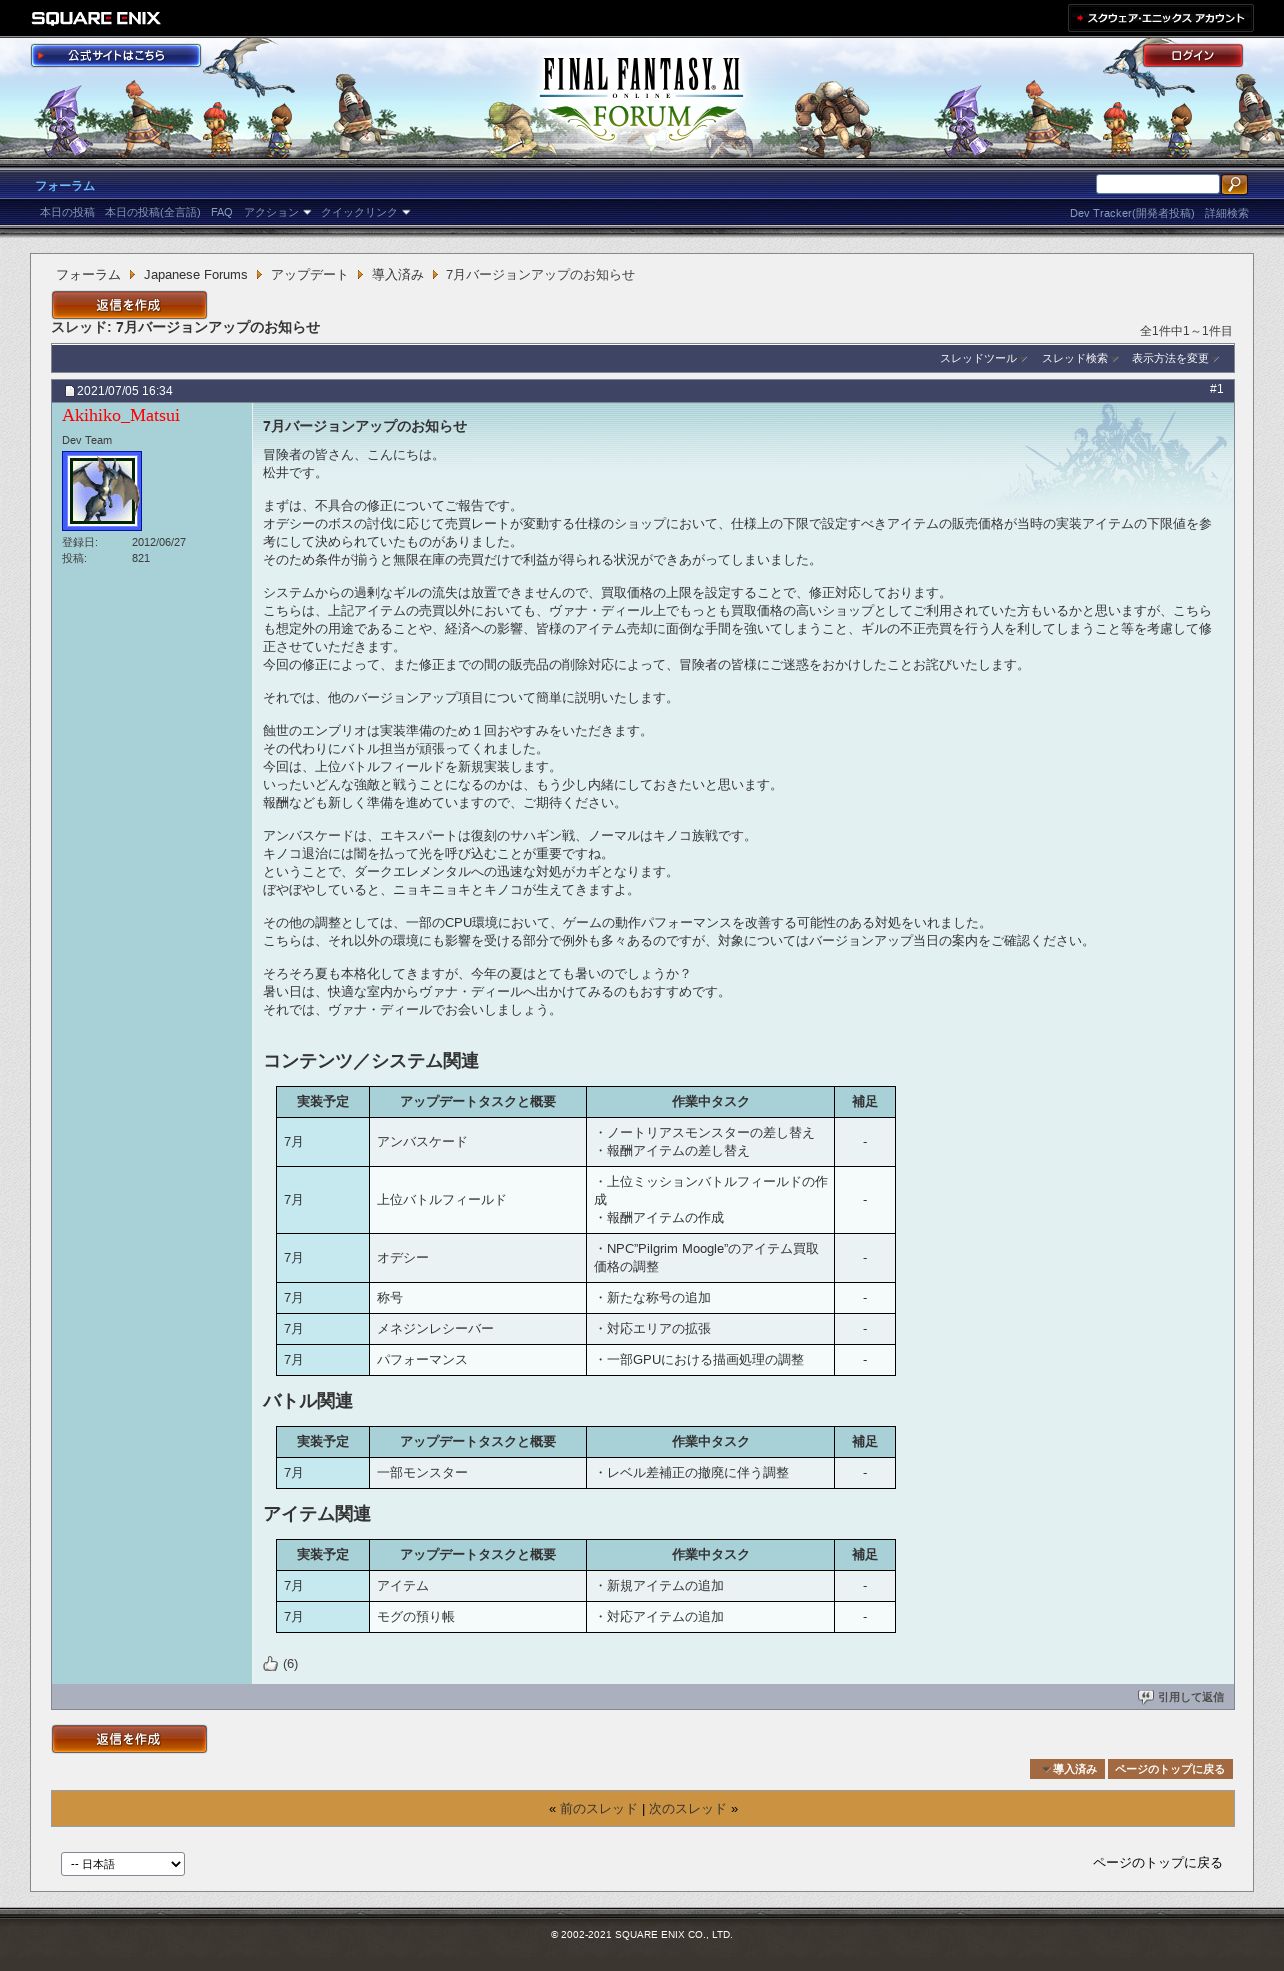
Task: Select 本日の投稿 in navigation bar
Action: [67, 213]
